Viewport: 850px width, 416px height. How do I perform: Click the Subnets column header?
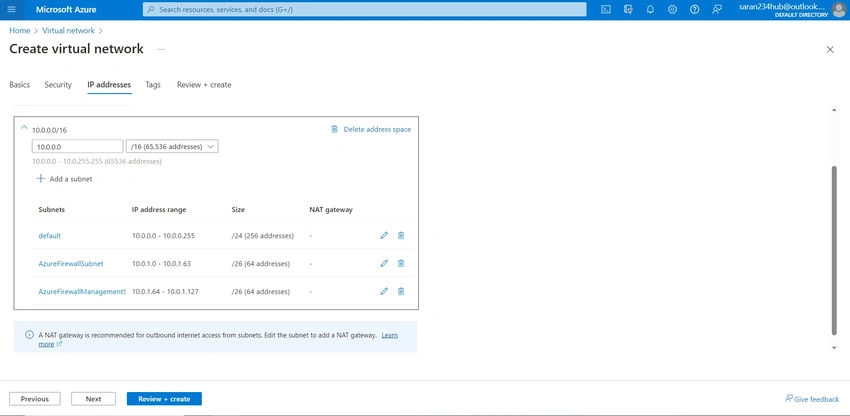(51, 209)
